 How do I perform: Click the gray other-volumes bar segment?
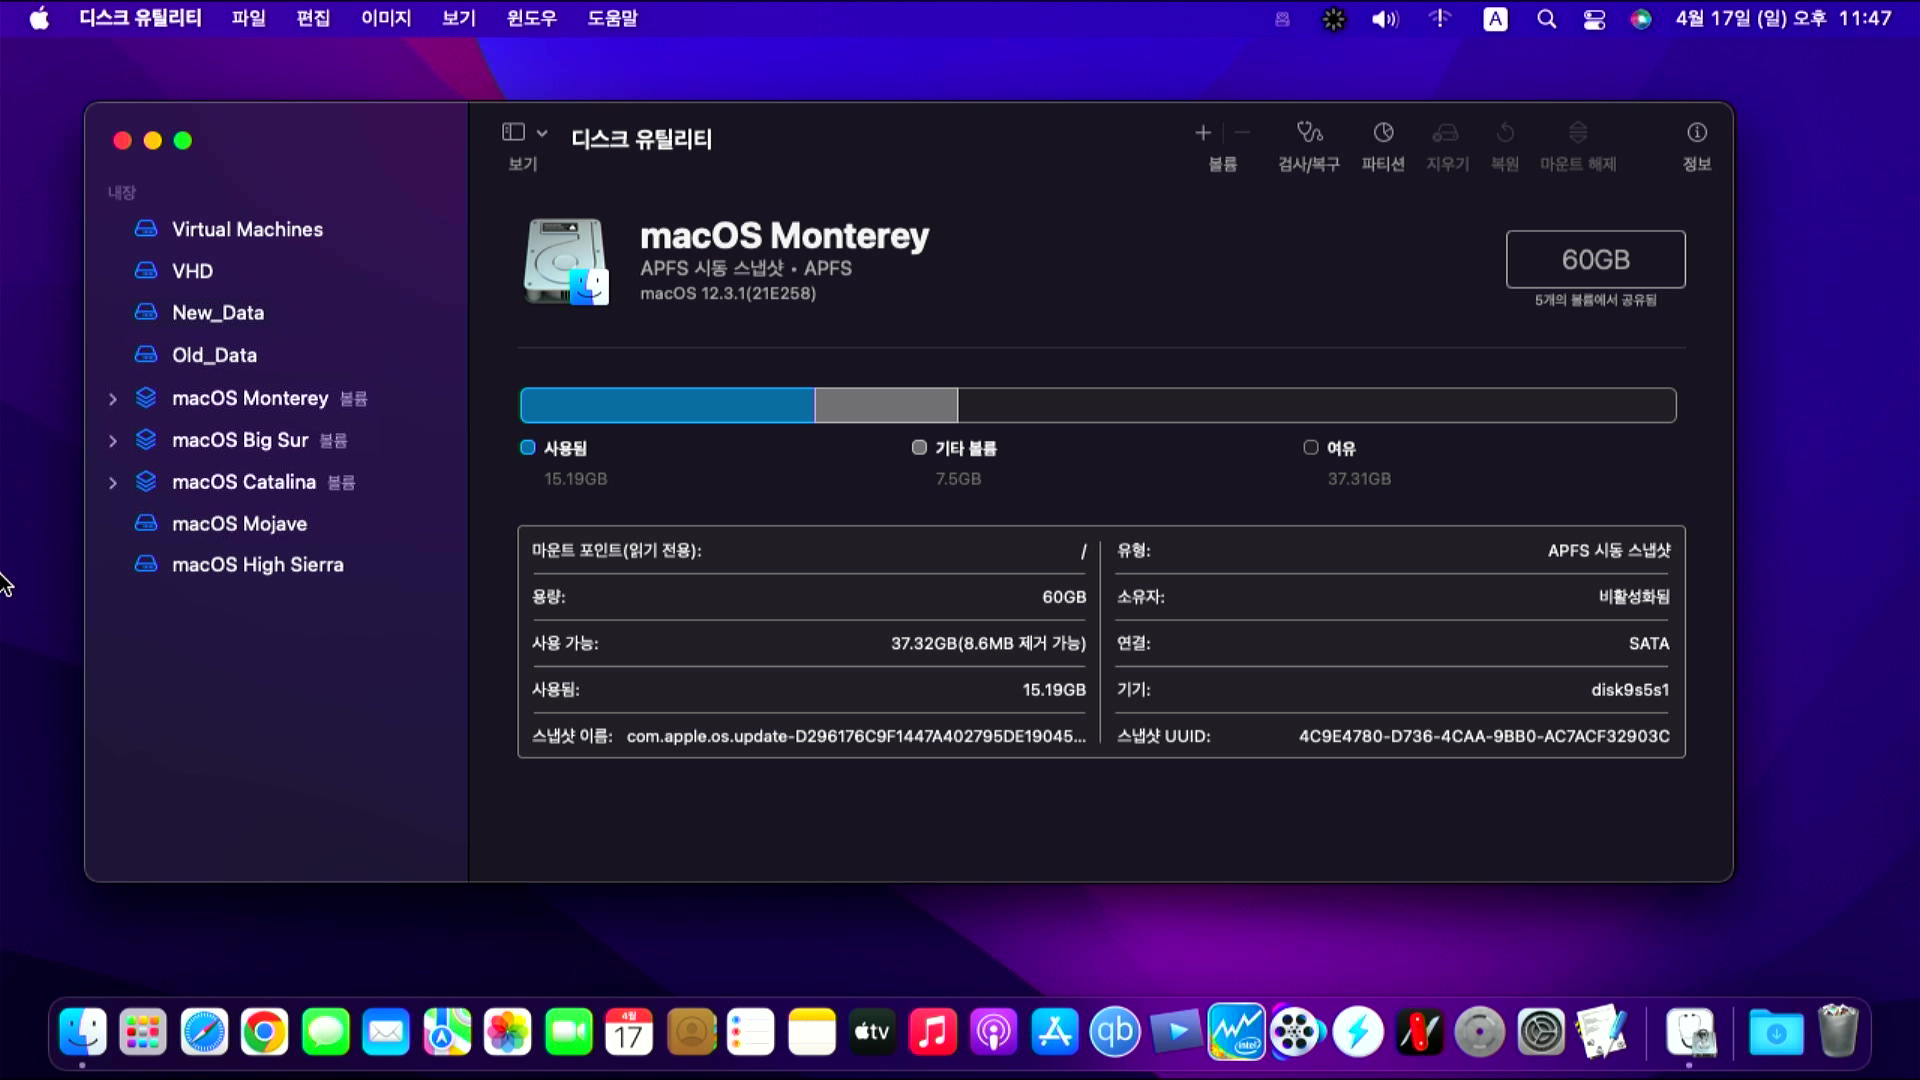(886, 405)
